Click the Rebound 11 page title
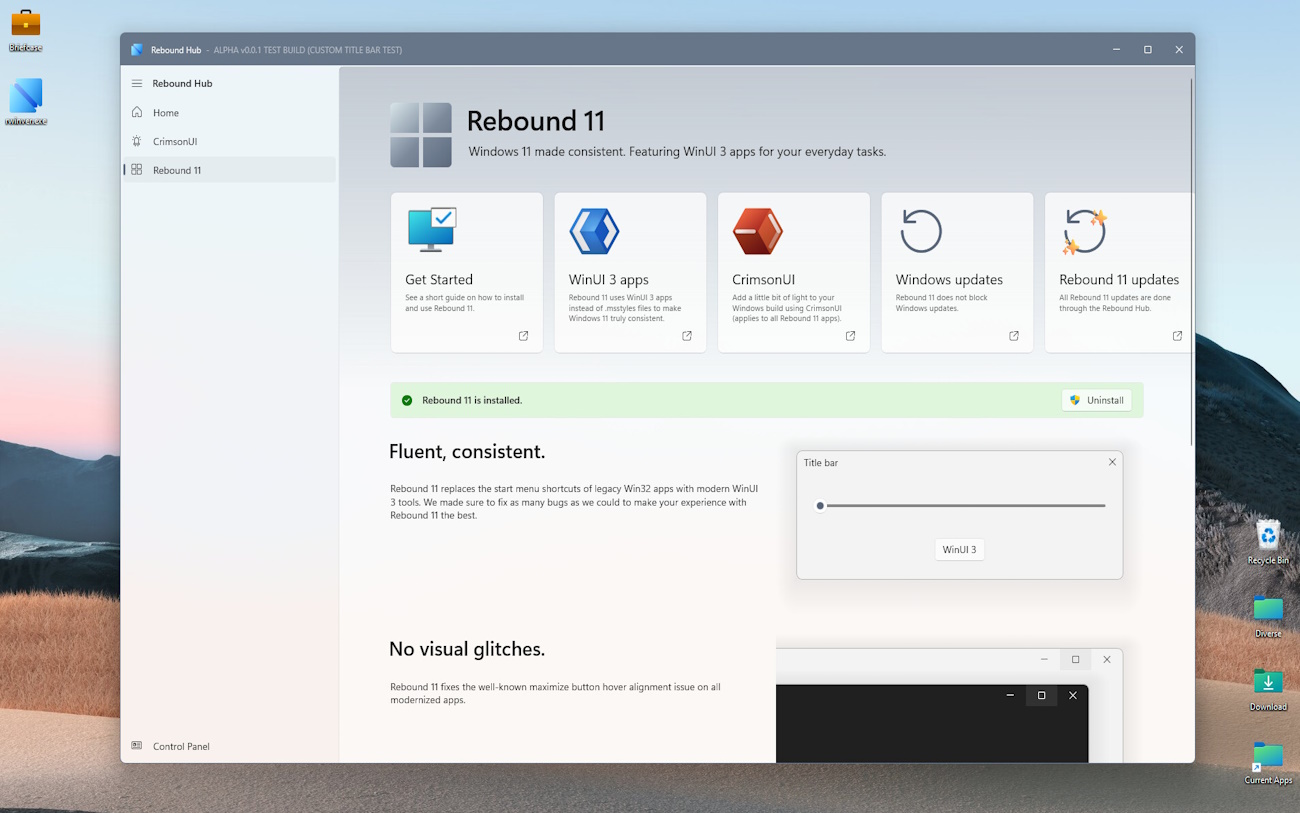1300x813 pixels. point(536,121)
